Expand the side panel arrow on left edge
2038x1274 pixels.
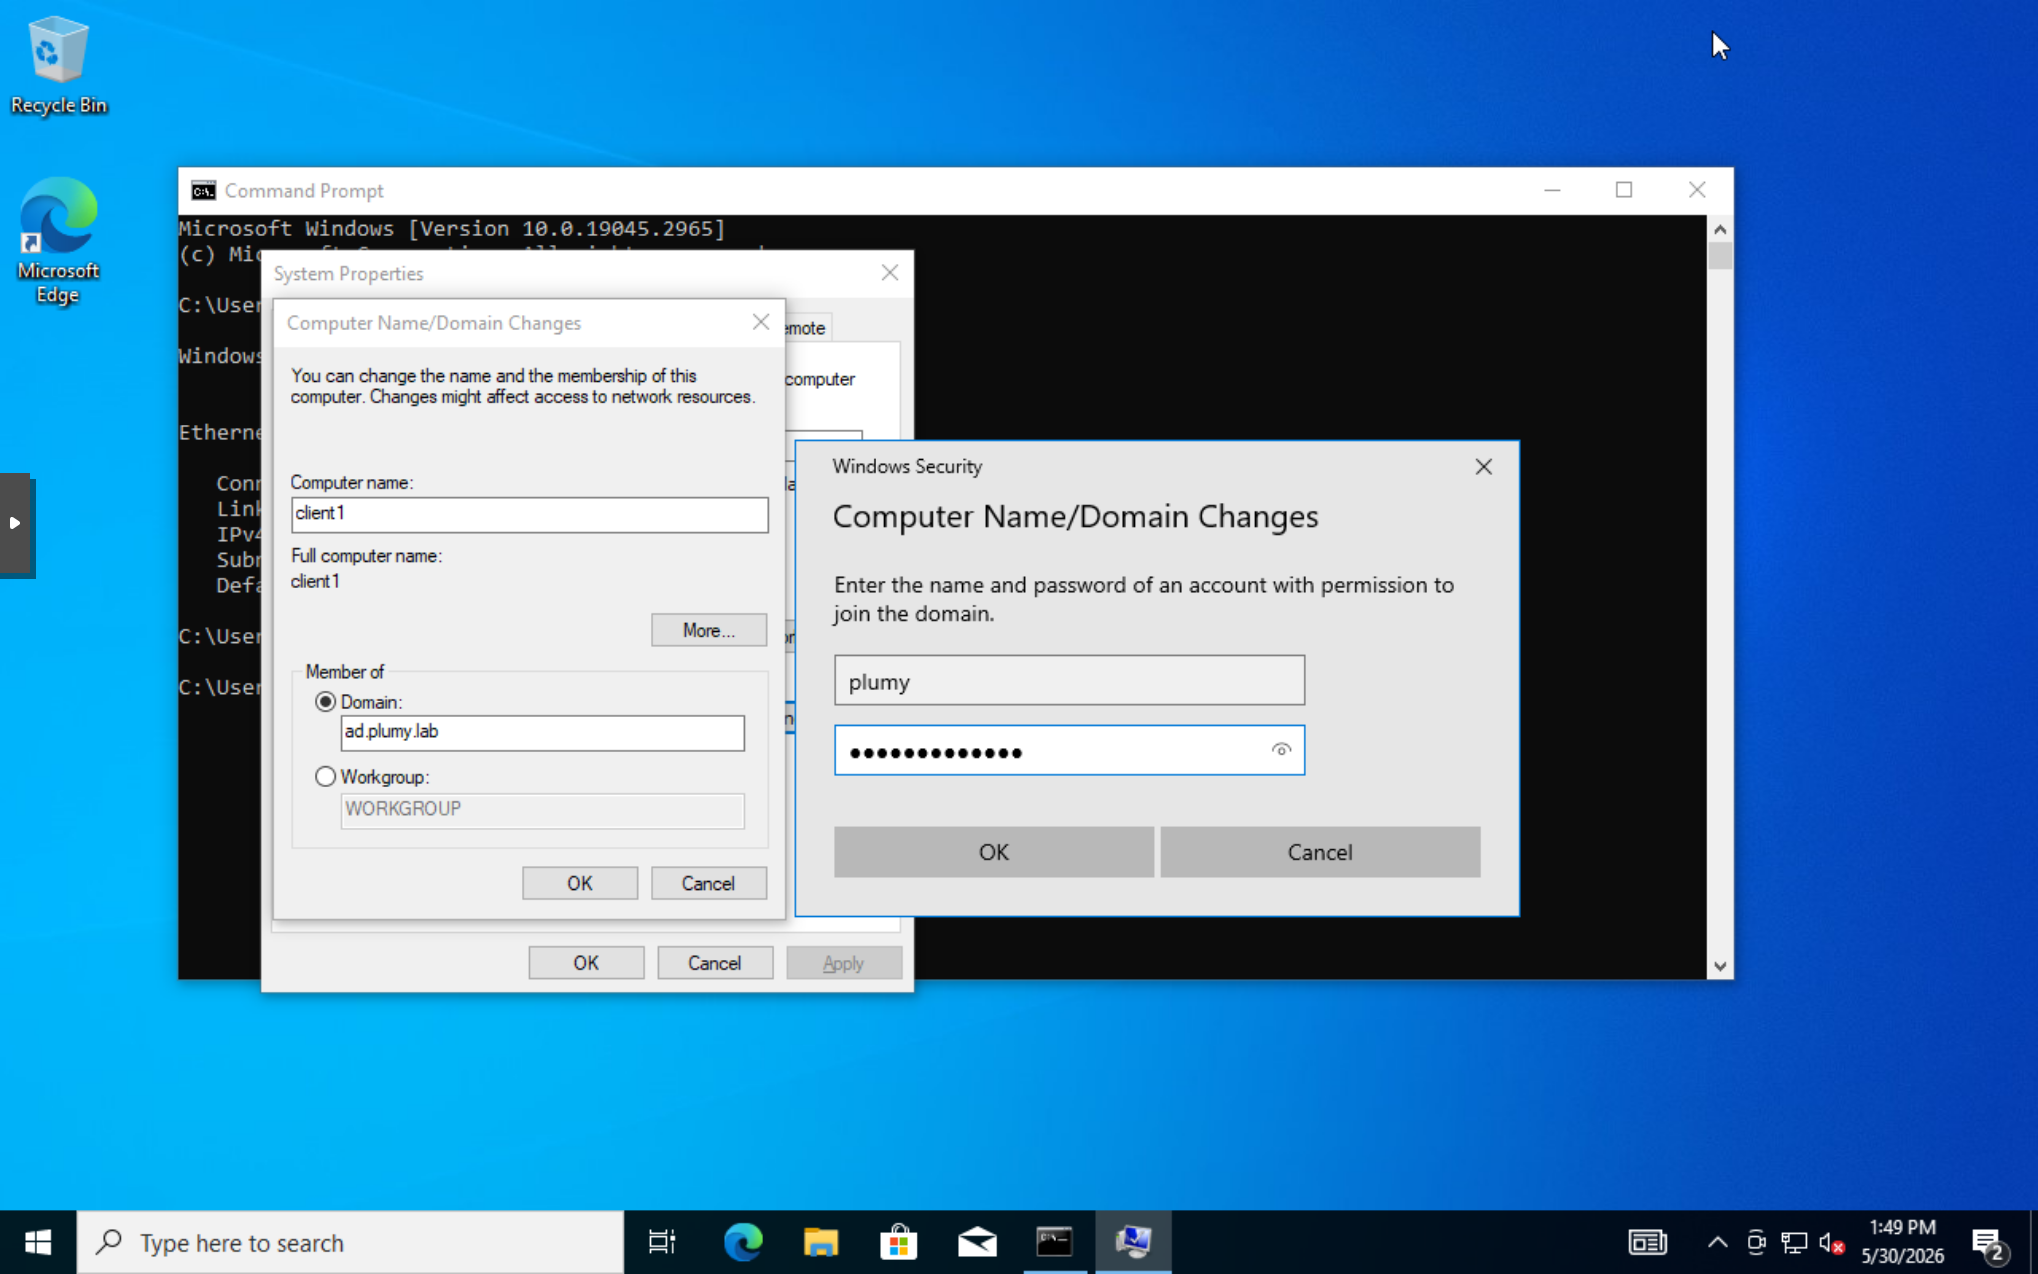tap(15, 523)
